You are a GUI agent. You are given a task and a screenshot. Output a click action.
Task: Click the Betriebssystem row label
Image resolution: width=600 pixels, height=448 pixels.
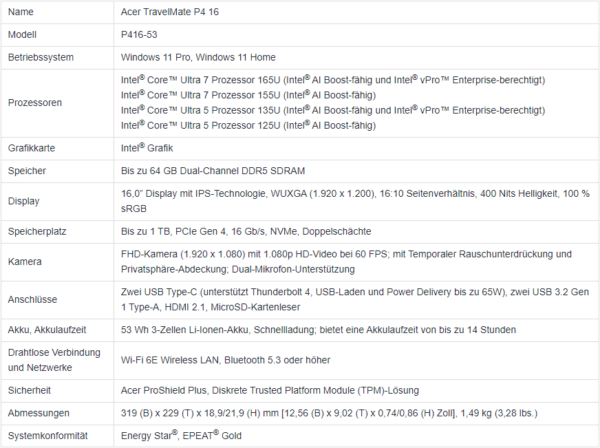point(41,57)
